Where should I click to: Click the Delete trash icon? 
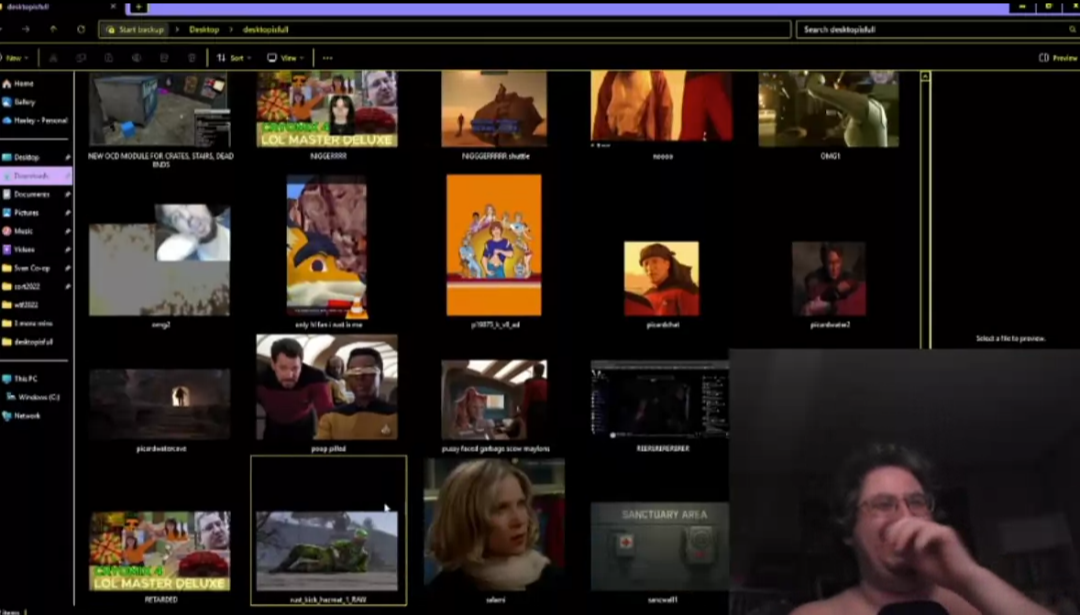191,58
